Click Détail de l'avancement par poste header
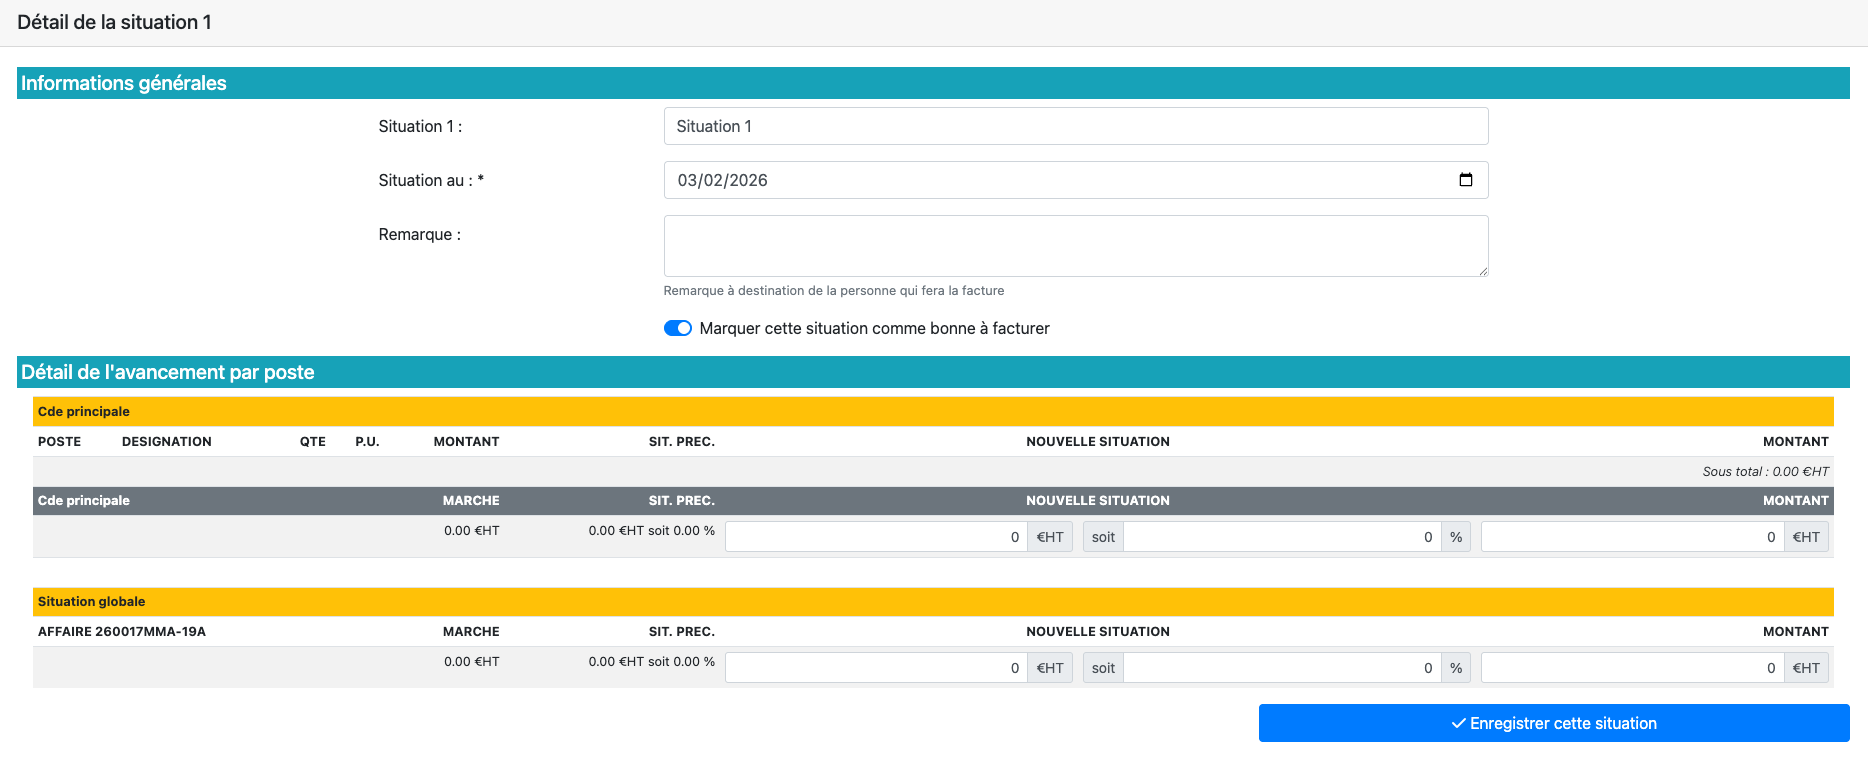The image size is (1868, 761). pos(168,372)
